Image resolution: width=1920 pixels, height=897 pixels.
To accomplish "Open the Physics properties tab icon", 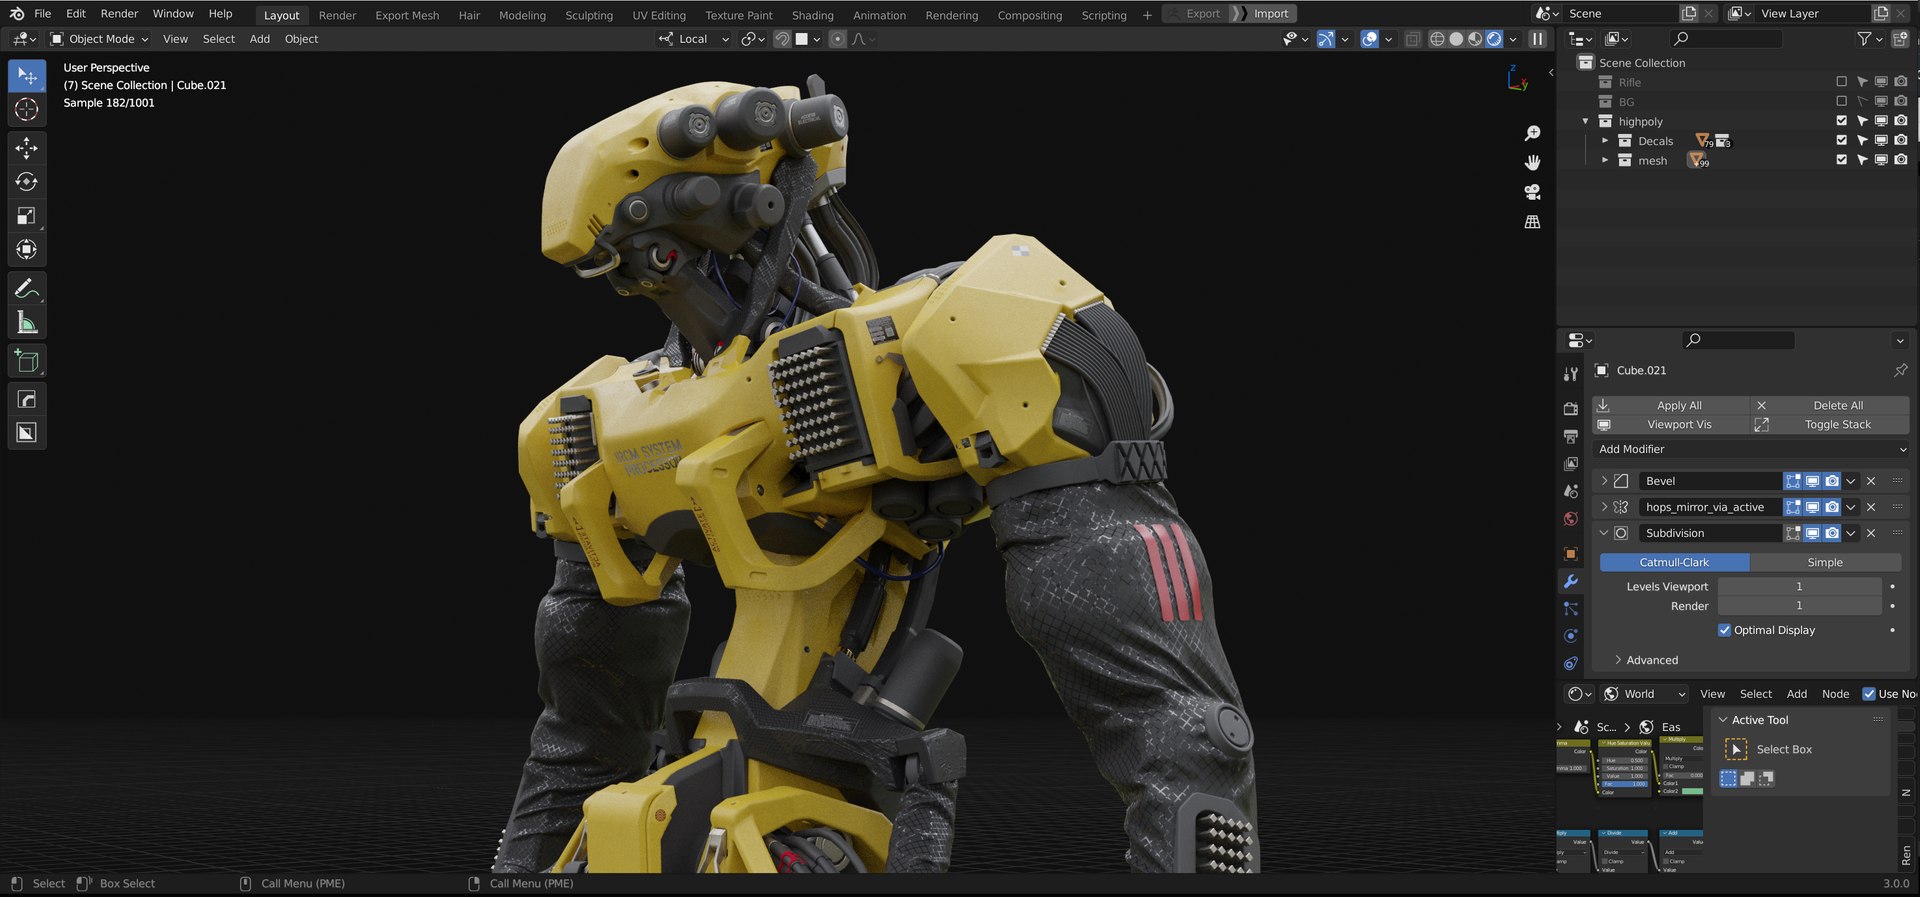I will coord(1571,636).
